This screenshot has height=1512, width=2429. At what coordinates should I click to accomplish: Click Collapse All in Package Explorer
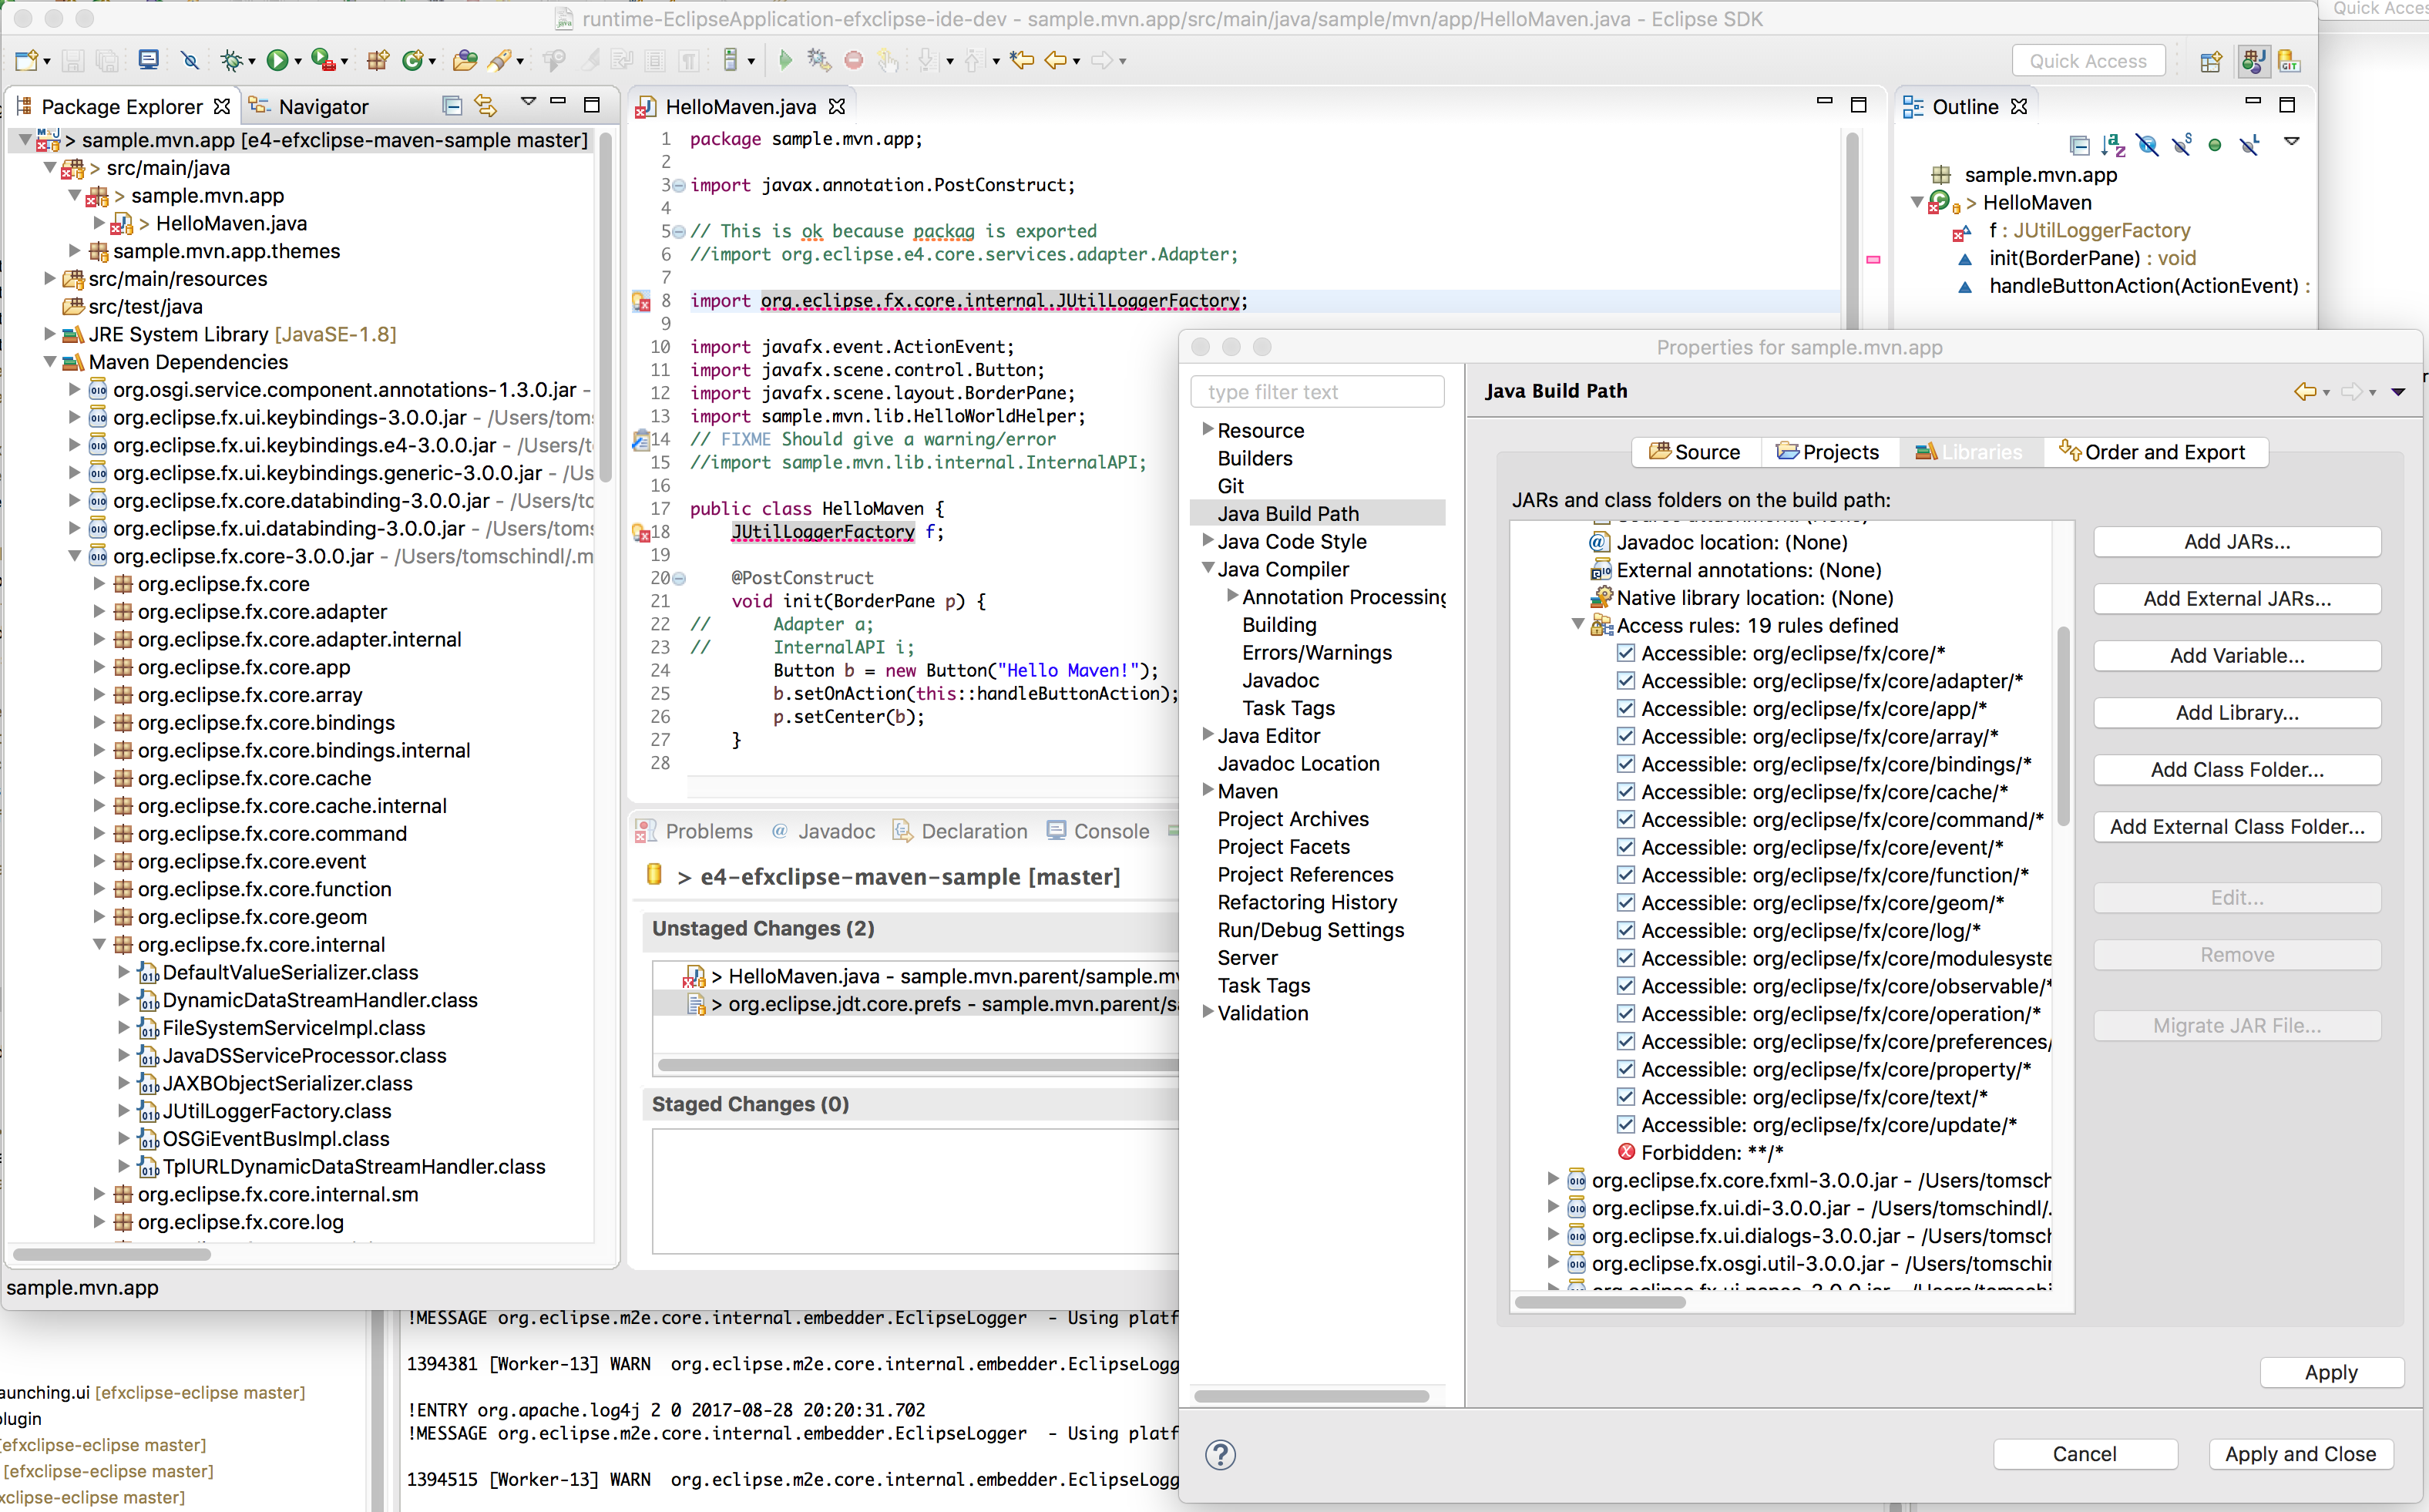(x=452, y=106)
